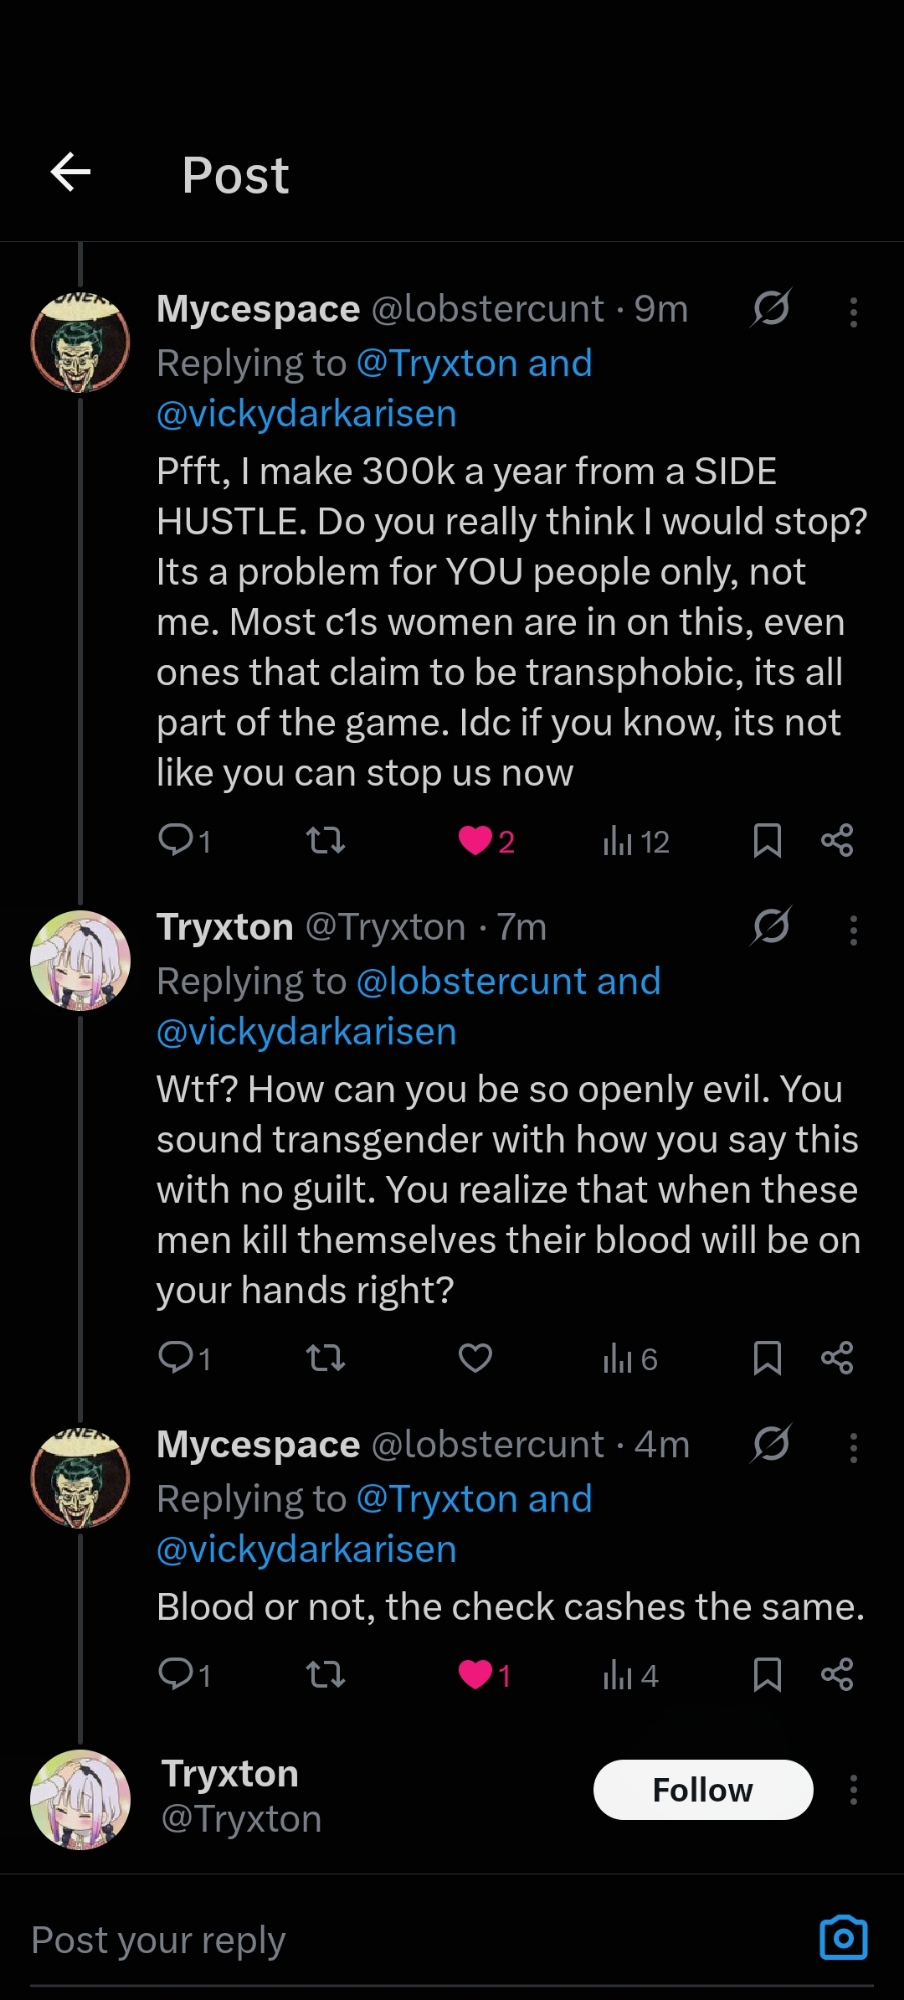Open Mycespace's Joker avatar on the 9m post
904x2000 pixels.
pos(81,342)
